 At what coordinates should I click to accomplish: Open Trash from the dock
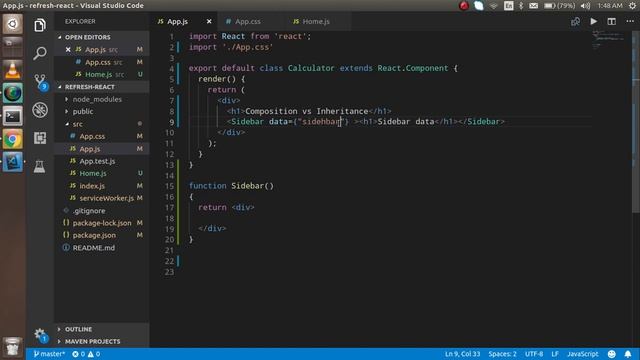[13, 347]
